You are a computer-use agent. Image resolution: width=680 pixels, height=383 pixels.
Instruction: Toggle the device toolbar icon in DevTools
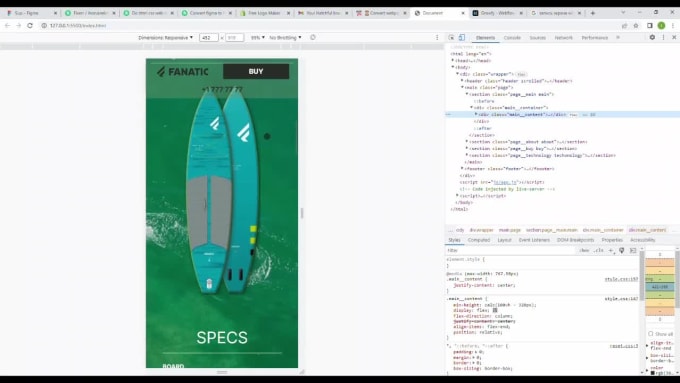point(462,38)
